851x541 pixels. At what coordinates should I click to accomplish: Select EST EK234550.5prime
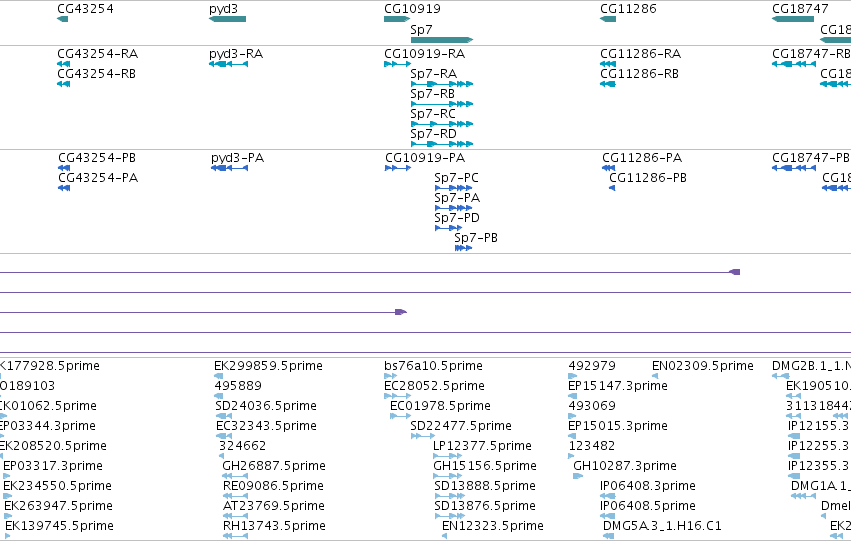[58, 487]
